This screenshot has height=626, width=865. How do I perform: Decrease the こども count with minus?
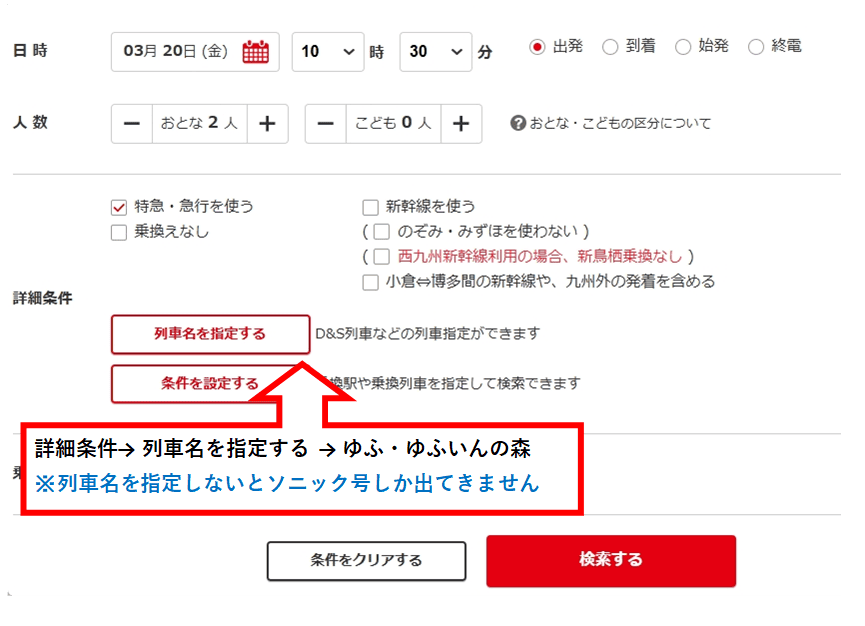[x=325, y=124]
